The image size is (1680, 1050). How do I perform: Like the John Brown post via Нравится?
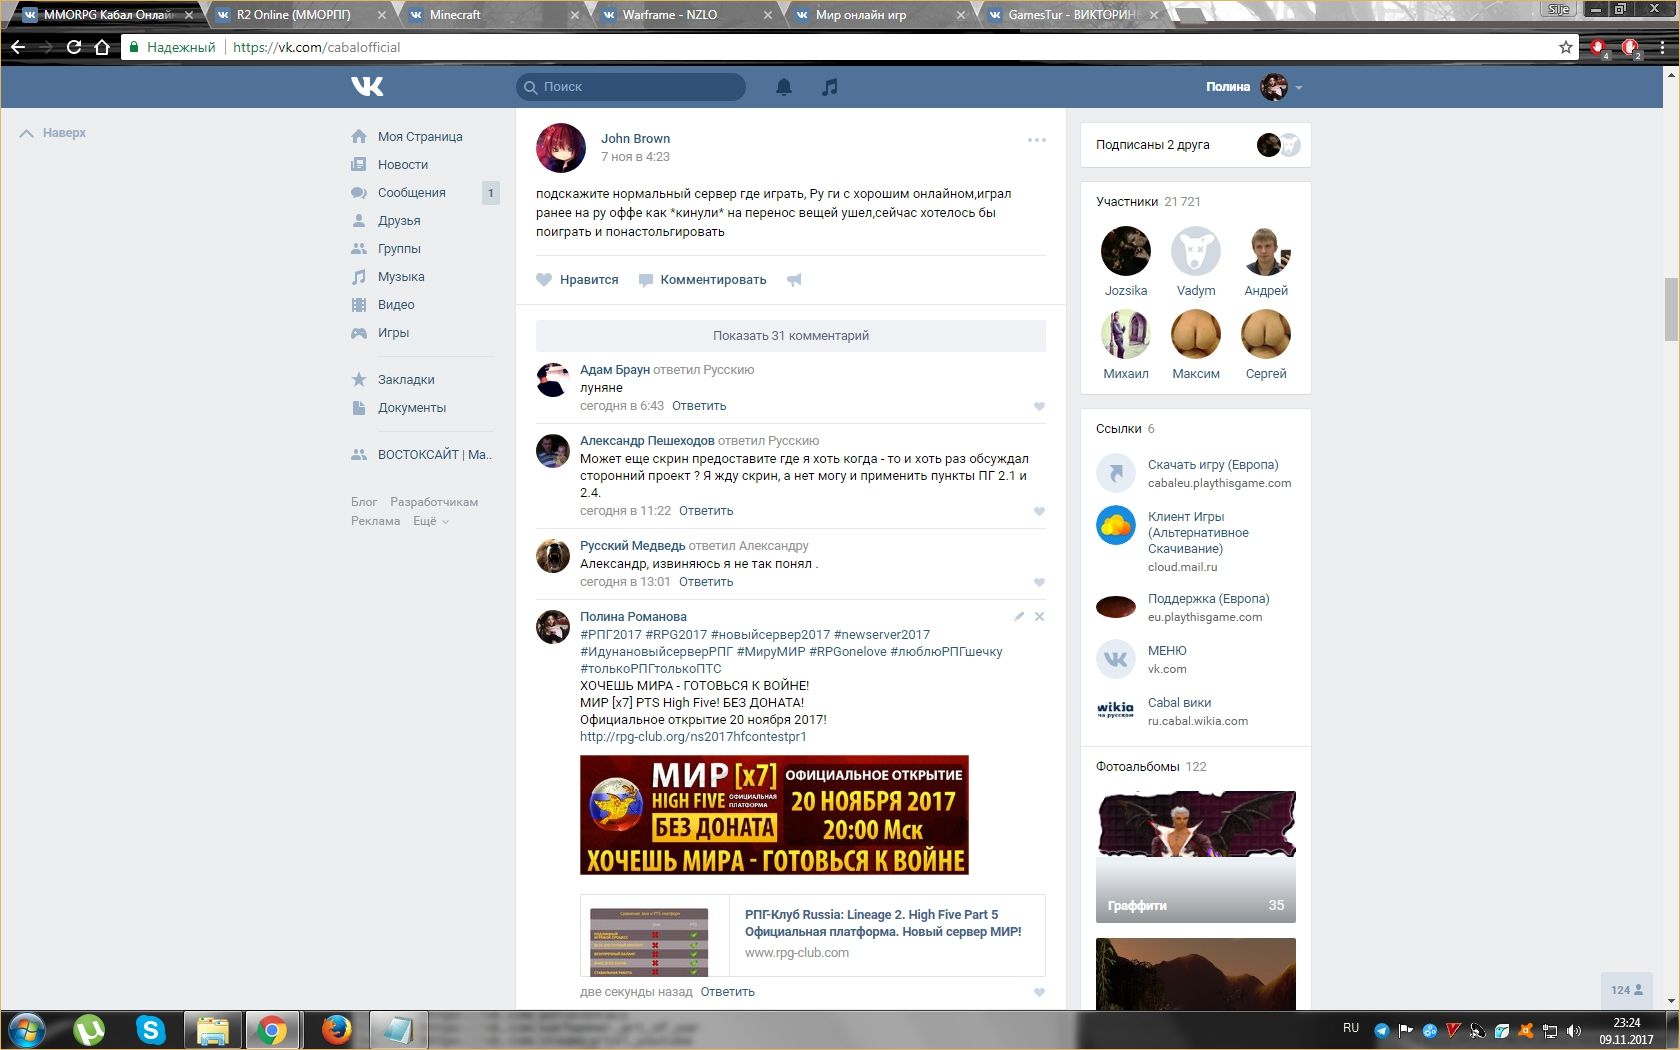pyautogui.click(x=577, y=280)
